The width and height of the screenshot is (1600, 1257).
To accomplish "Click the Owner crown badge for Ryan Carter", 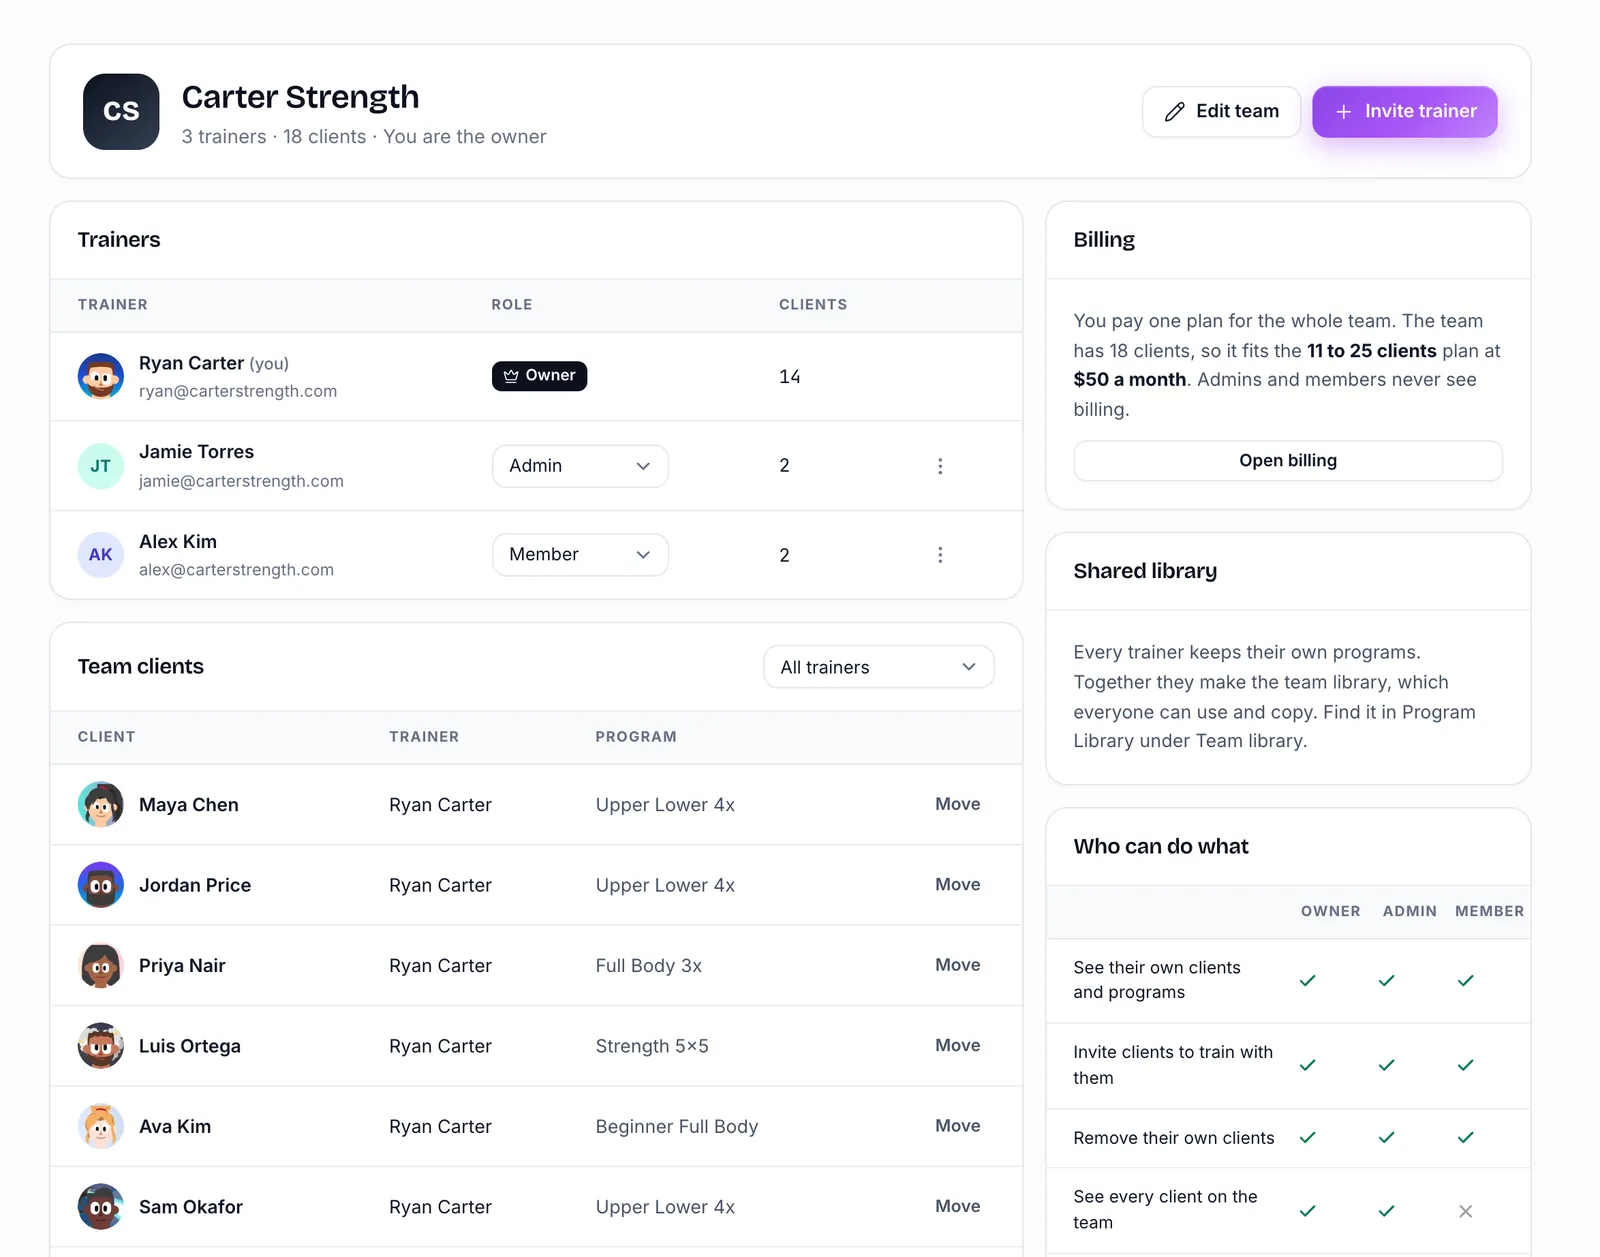I will (540, 376).
